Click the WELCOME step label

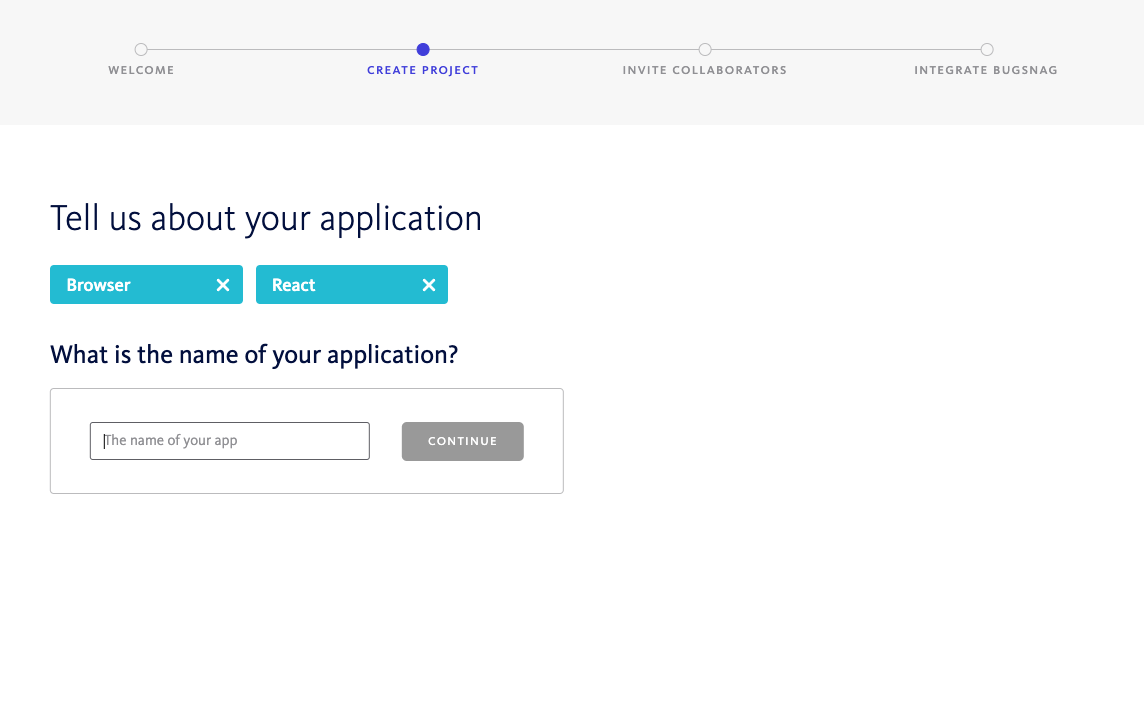point(142,70)
